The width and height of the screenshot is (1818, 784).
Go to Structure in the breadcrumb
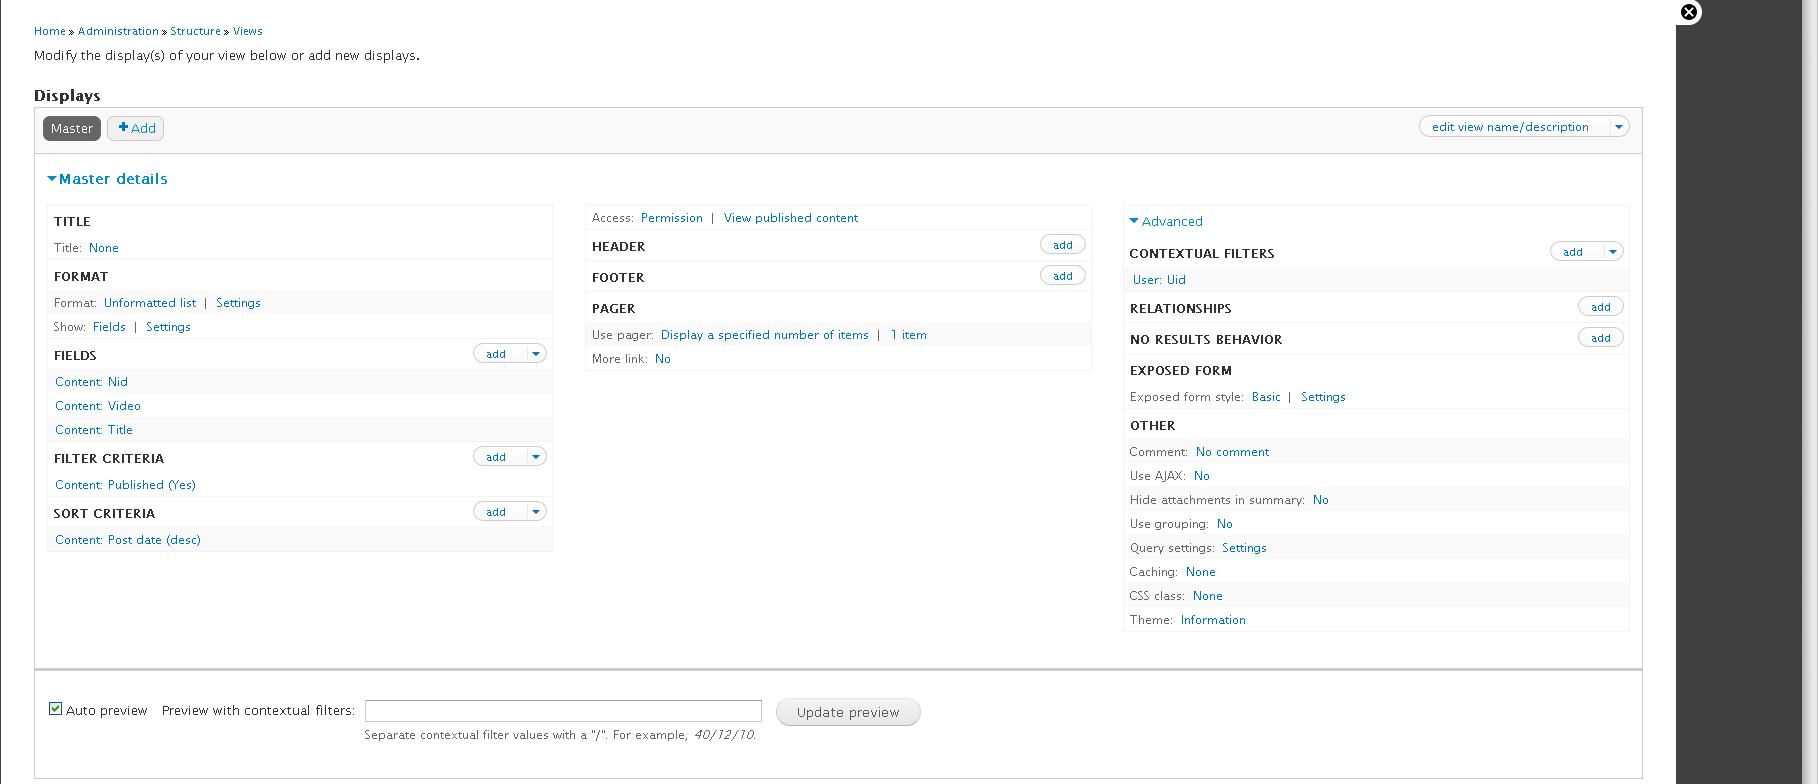click(x=195, y=31)
